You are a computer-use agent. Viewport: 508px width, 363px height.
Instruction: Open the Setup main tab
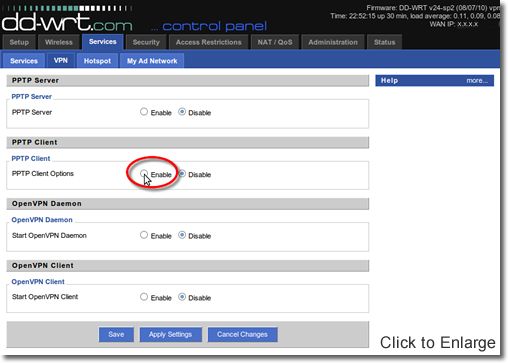pyautogui.click(x=19, y=42)
